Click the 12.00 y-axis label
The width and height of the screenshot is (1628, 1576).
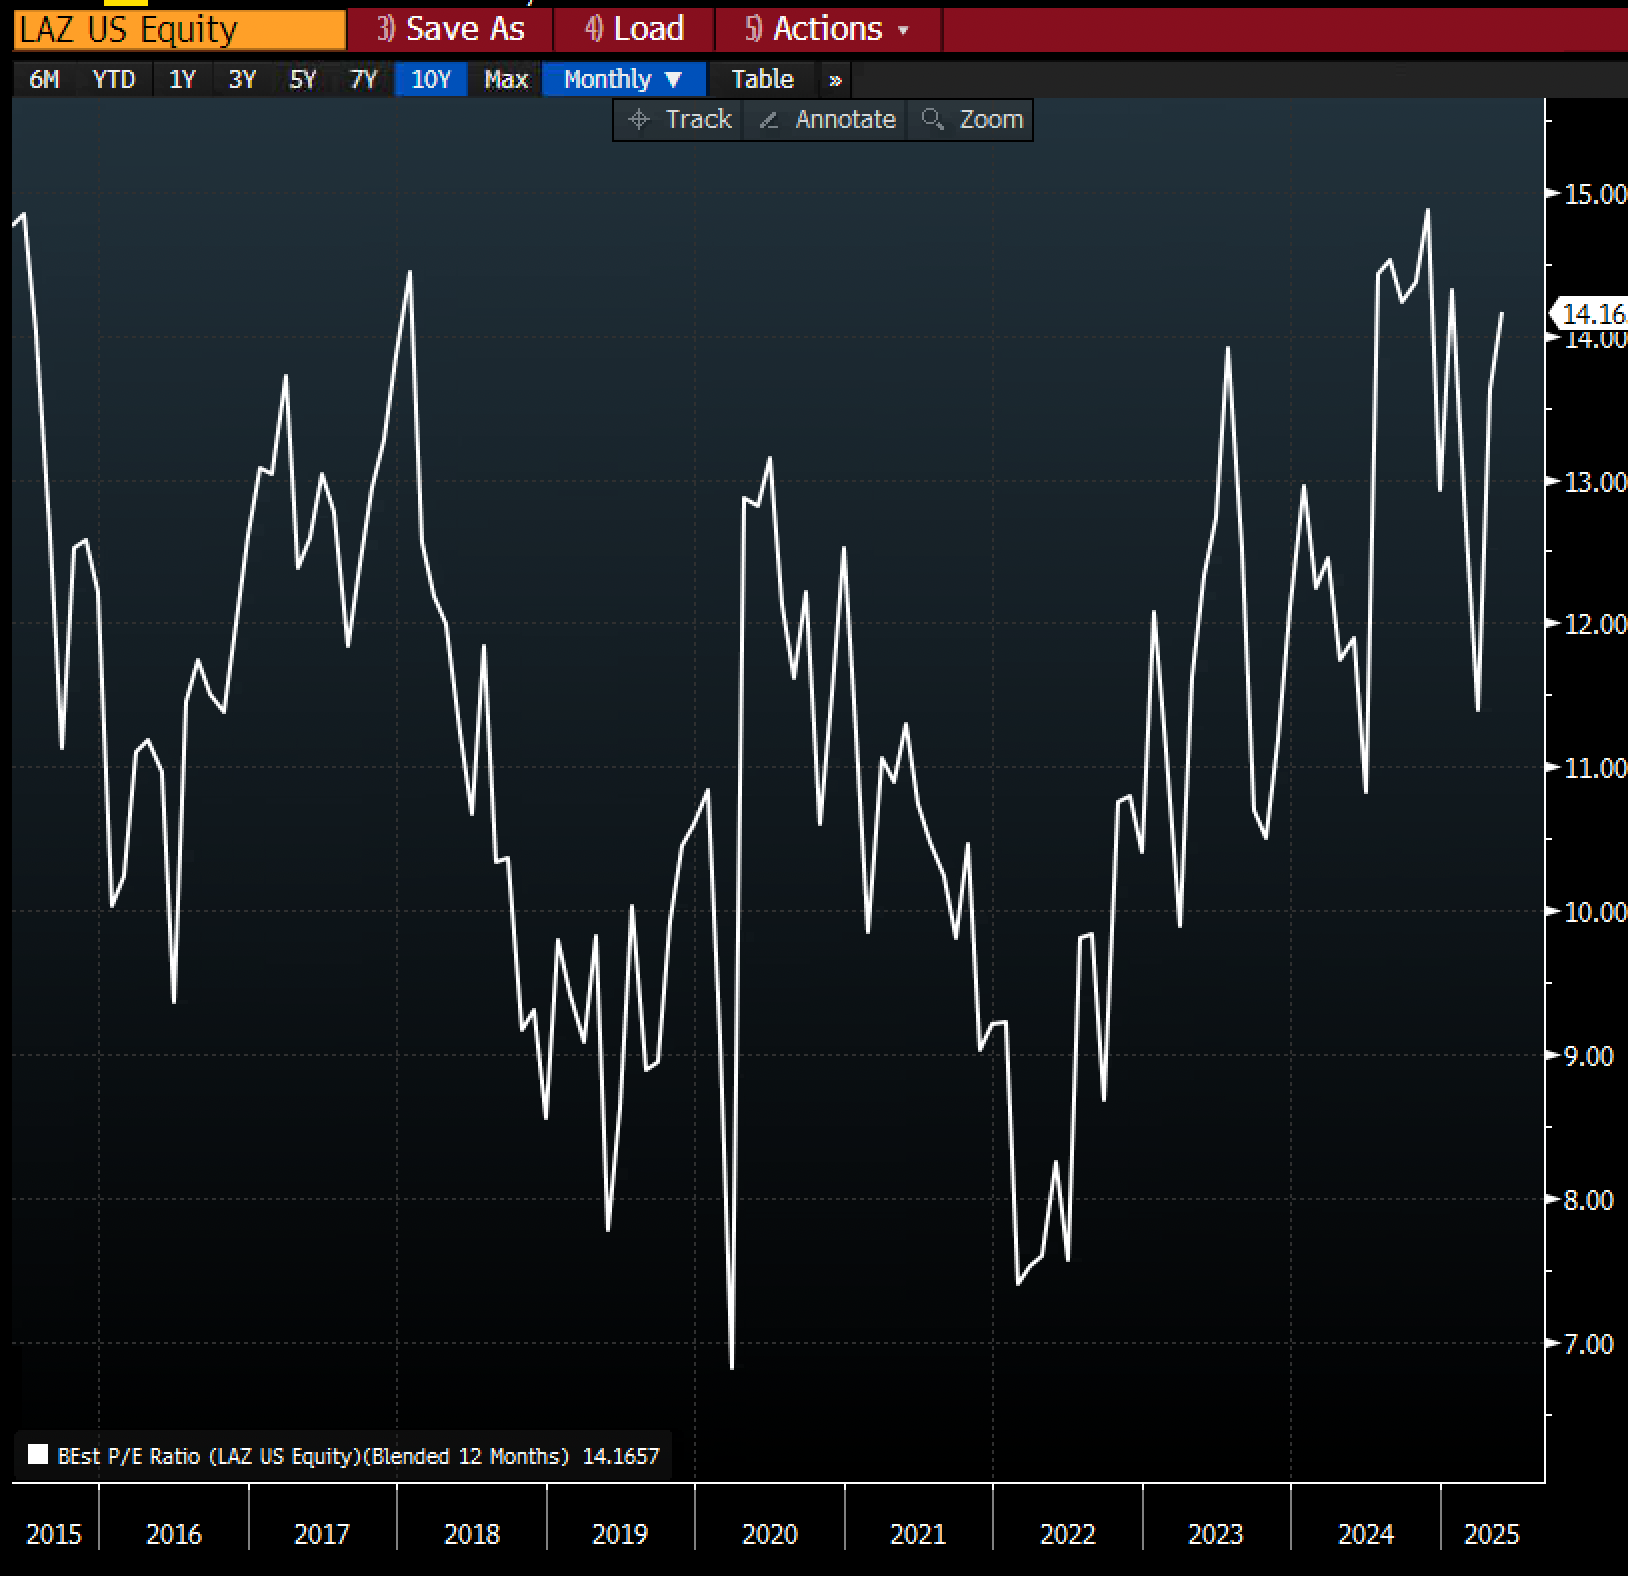click(1595, 624)
